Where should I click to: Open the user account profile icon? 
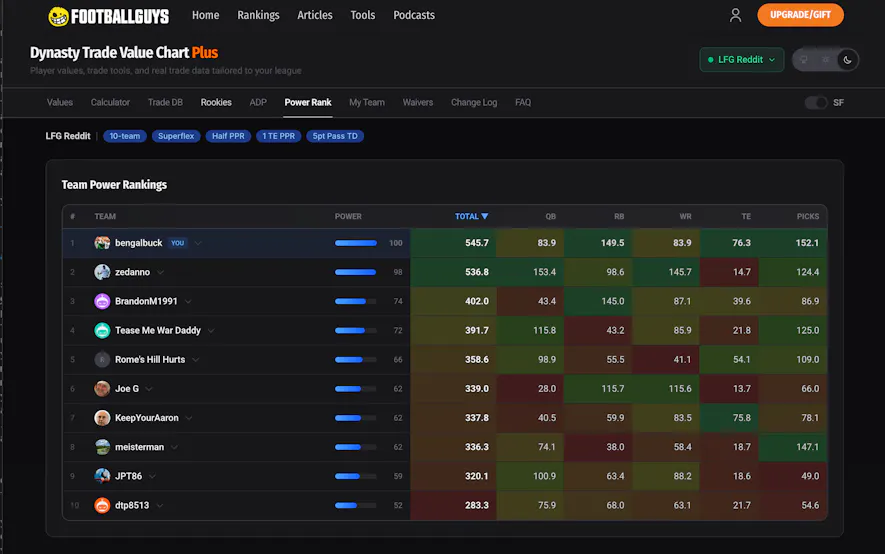735,15
